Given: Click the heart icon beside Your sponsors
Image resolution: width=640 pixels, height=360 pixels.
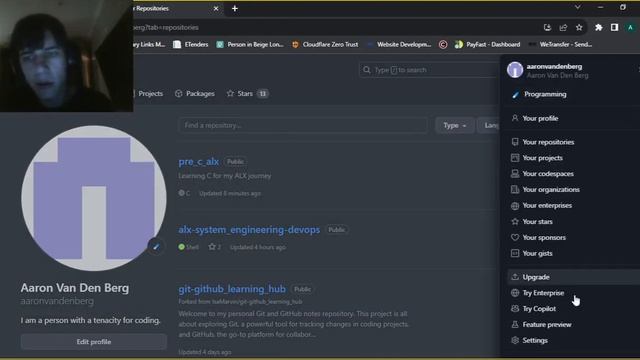Looking at the screenshot, I should [x=515, y=238].
